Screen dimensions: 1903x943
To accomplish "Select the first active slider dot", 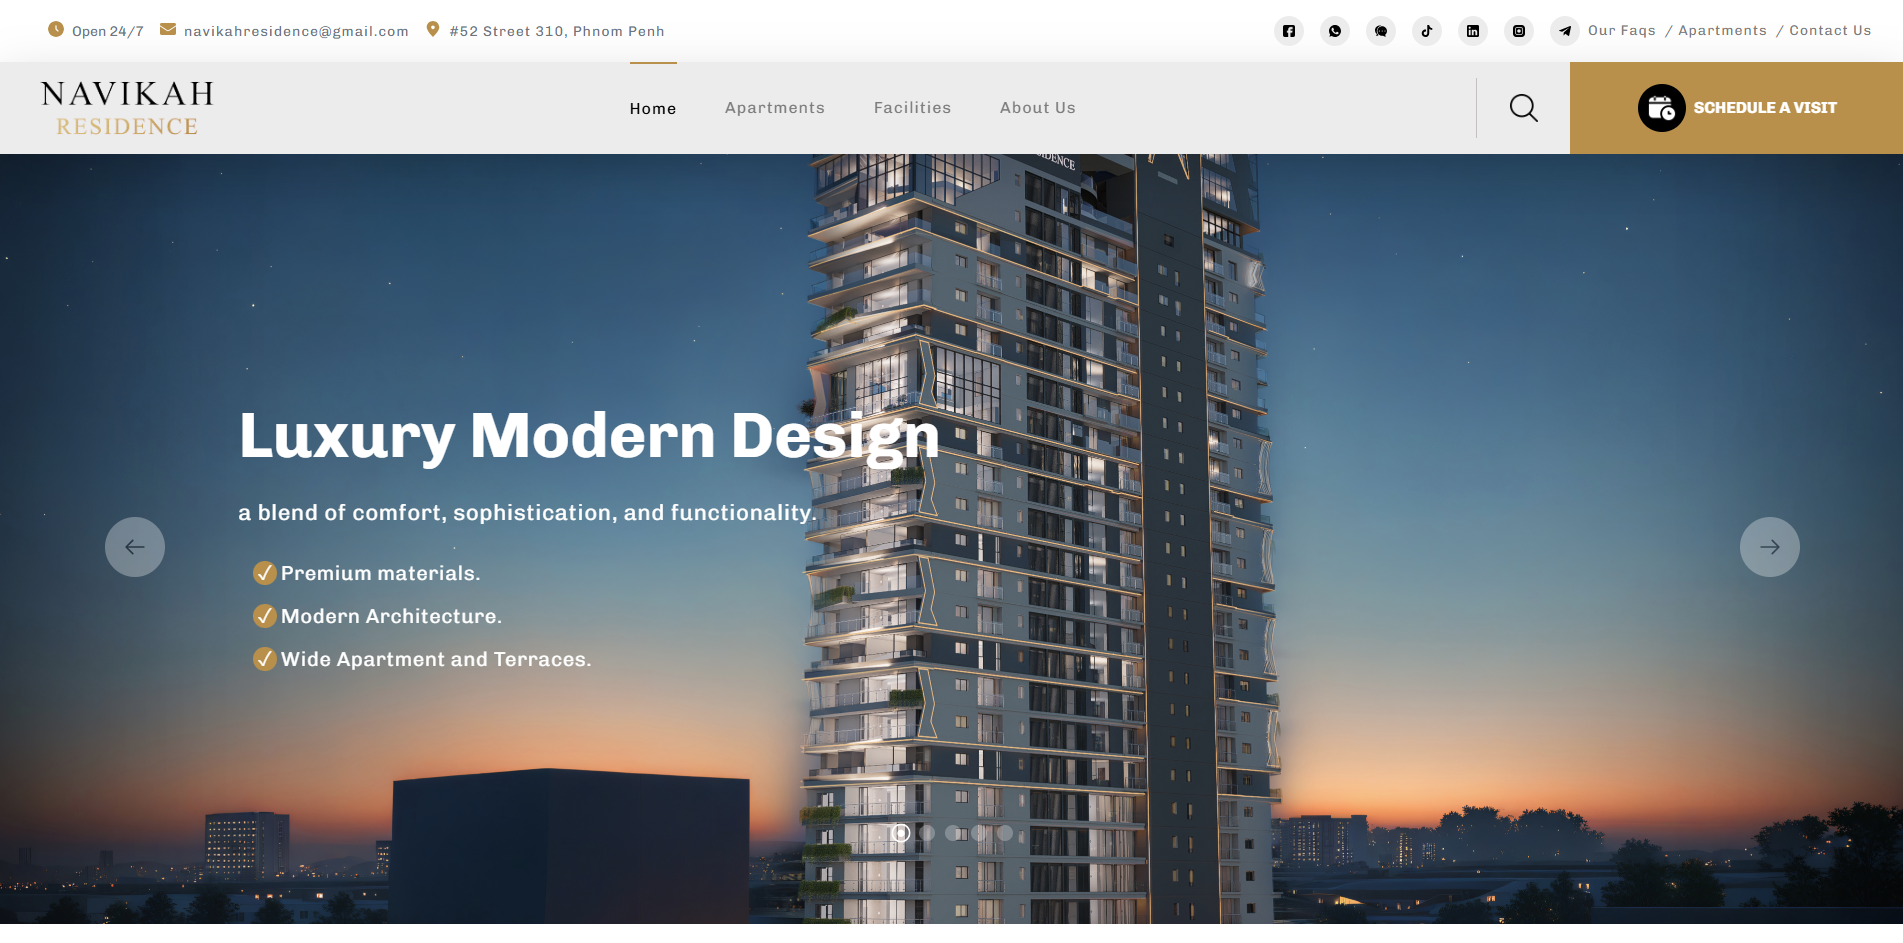I will point(901,833).
